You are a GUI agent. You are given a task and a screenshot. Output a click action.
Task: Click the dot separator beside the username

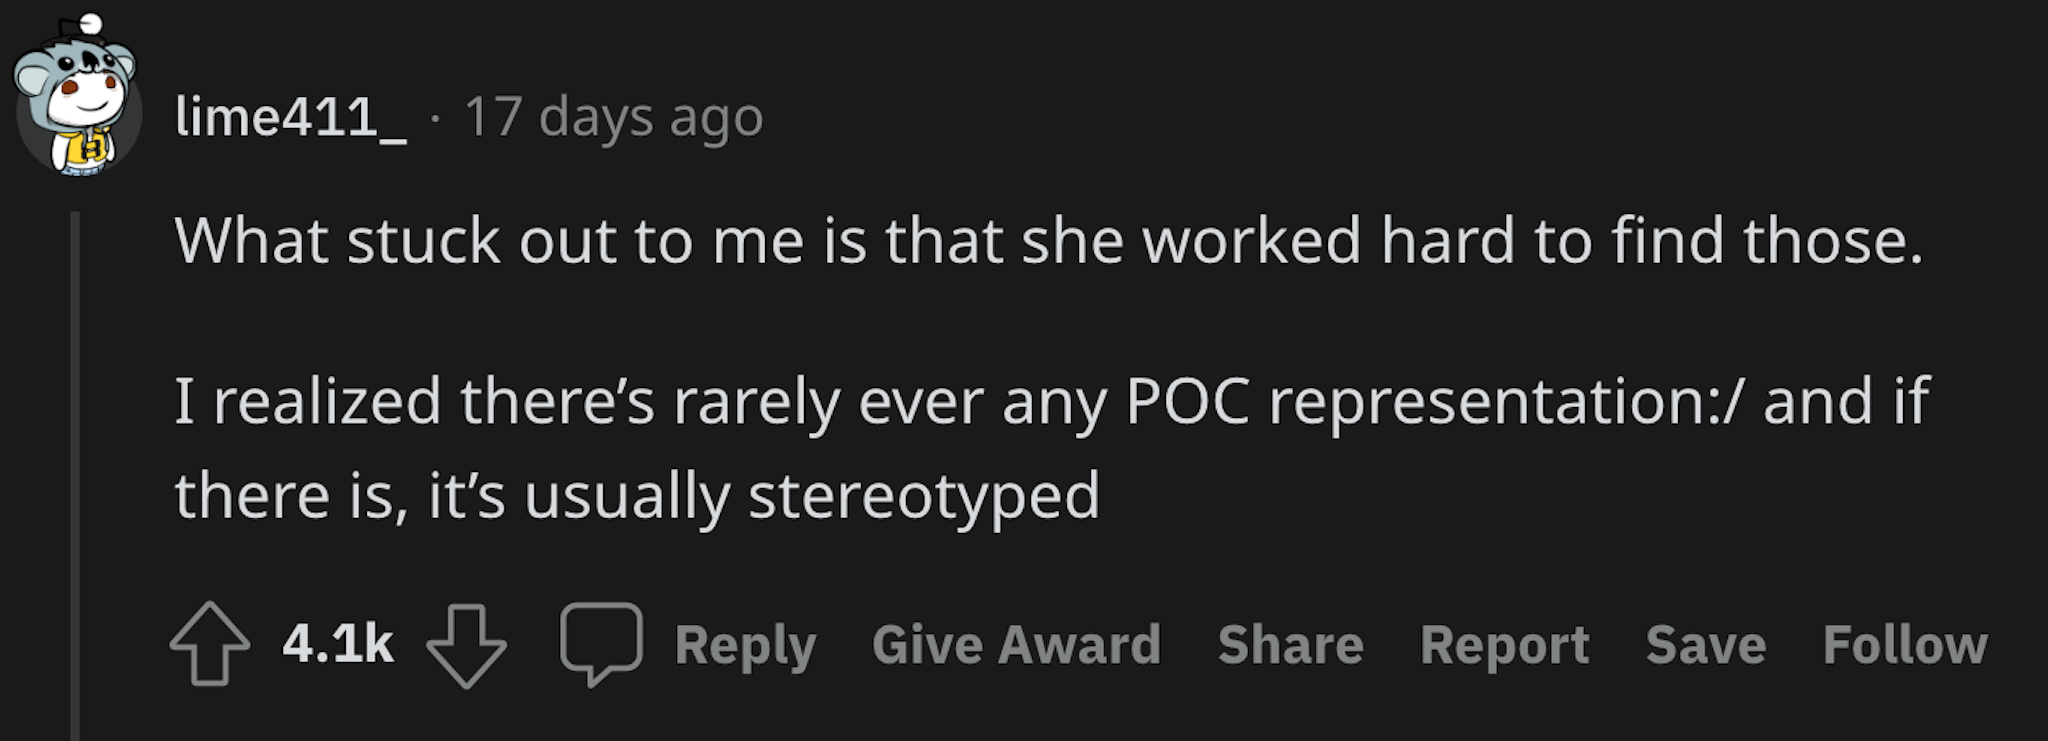(435, 118)
